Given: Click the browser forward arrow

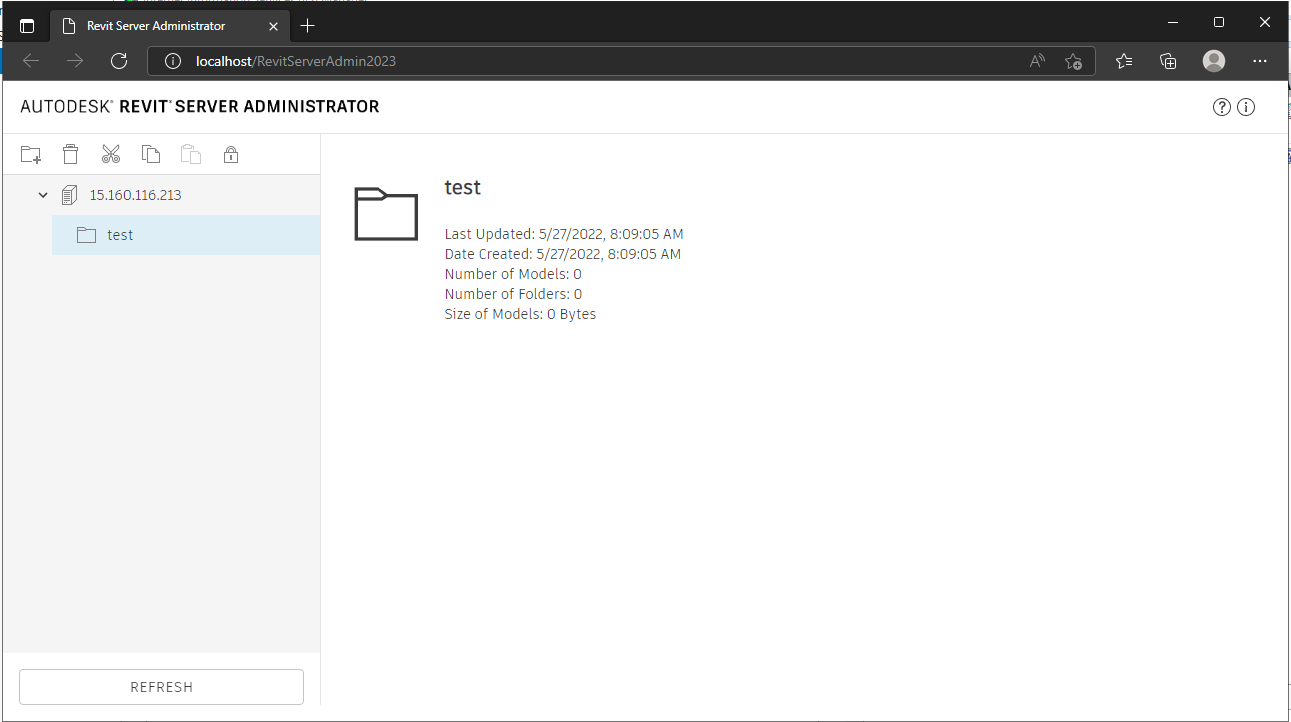Looking at the screenshot, I should coord(75,61).
